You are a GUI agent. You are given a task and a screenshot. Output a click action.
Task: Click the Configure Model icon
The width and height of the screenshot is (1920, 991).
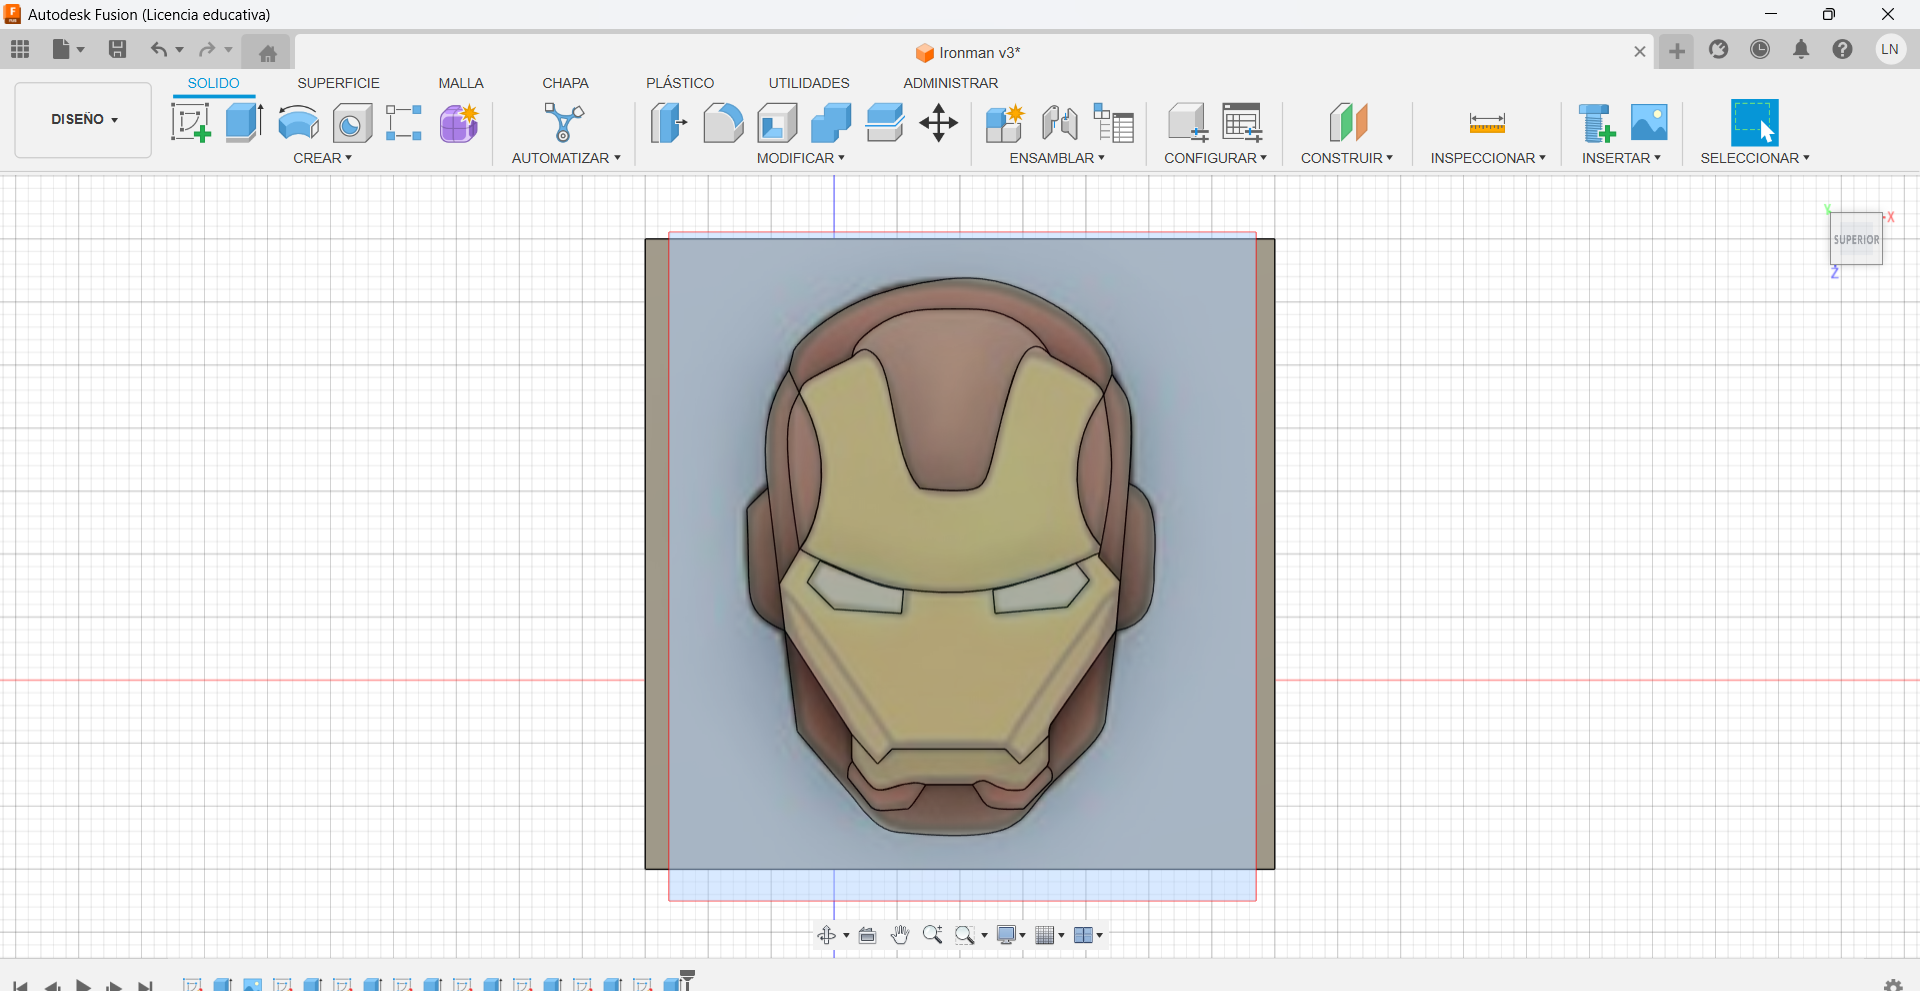click(1188, 123)
